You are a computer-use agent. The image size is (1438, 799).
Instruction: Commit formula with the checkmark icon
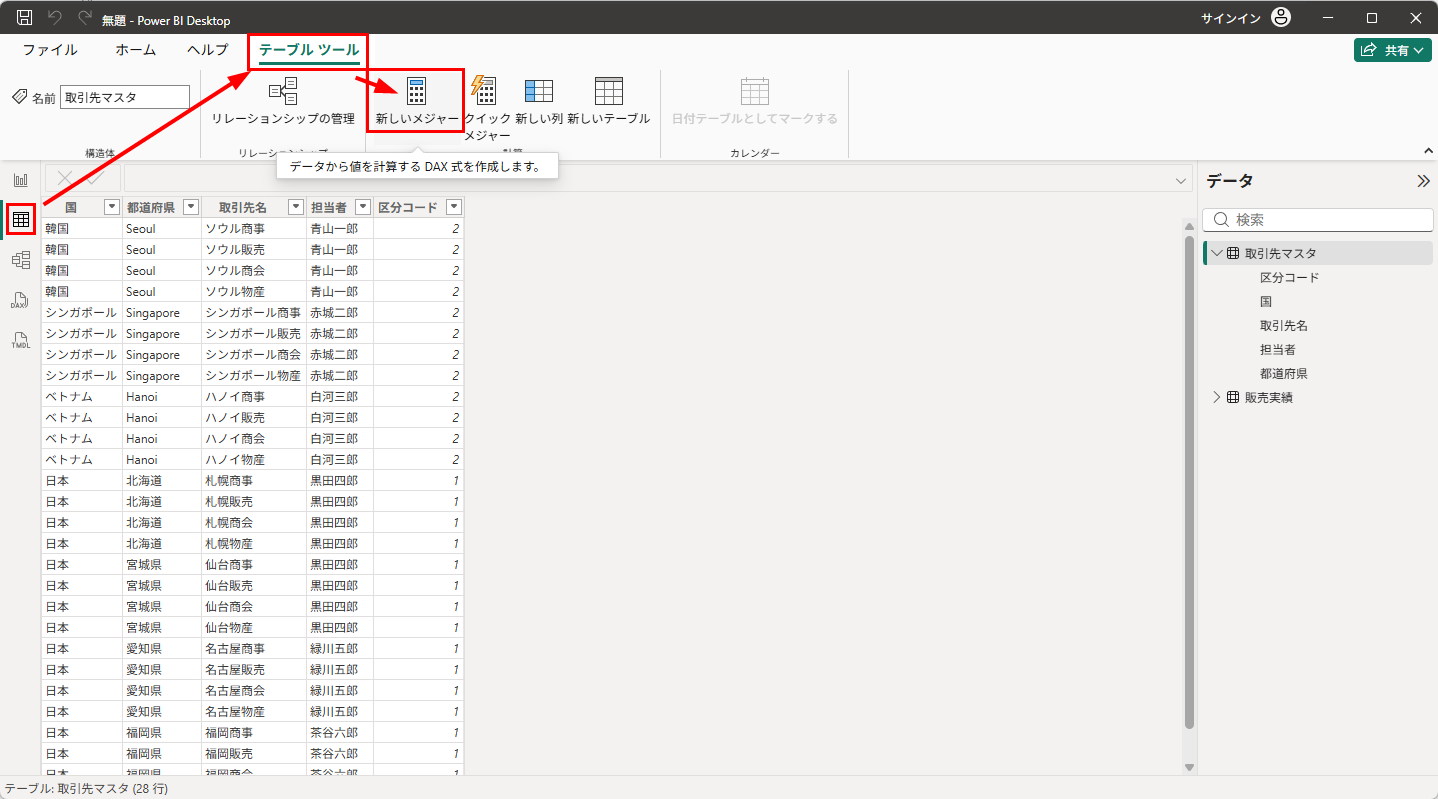pos(96,178)
